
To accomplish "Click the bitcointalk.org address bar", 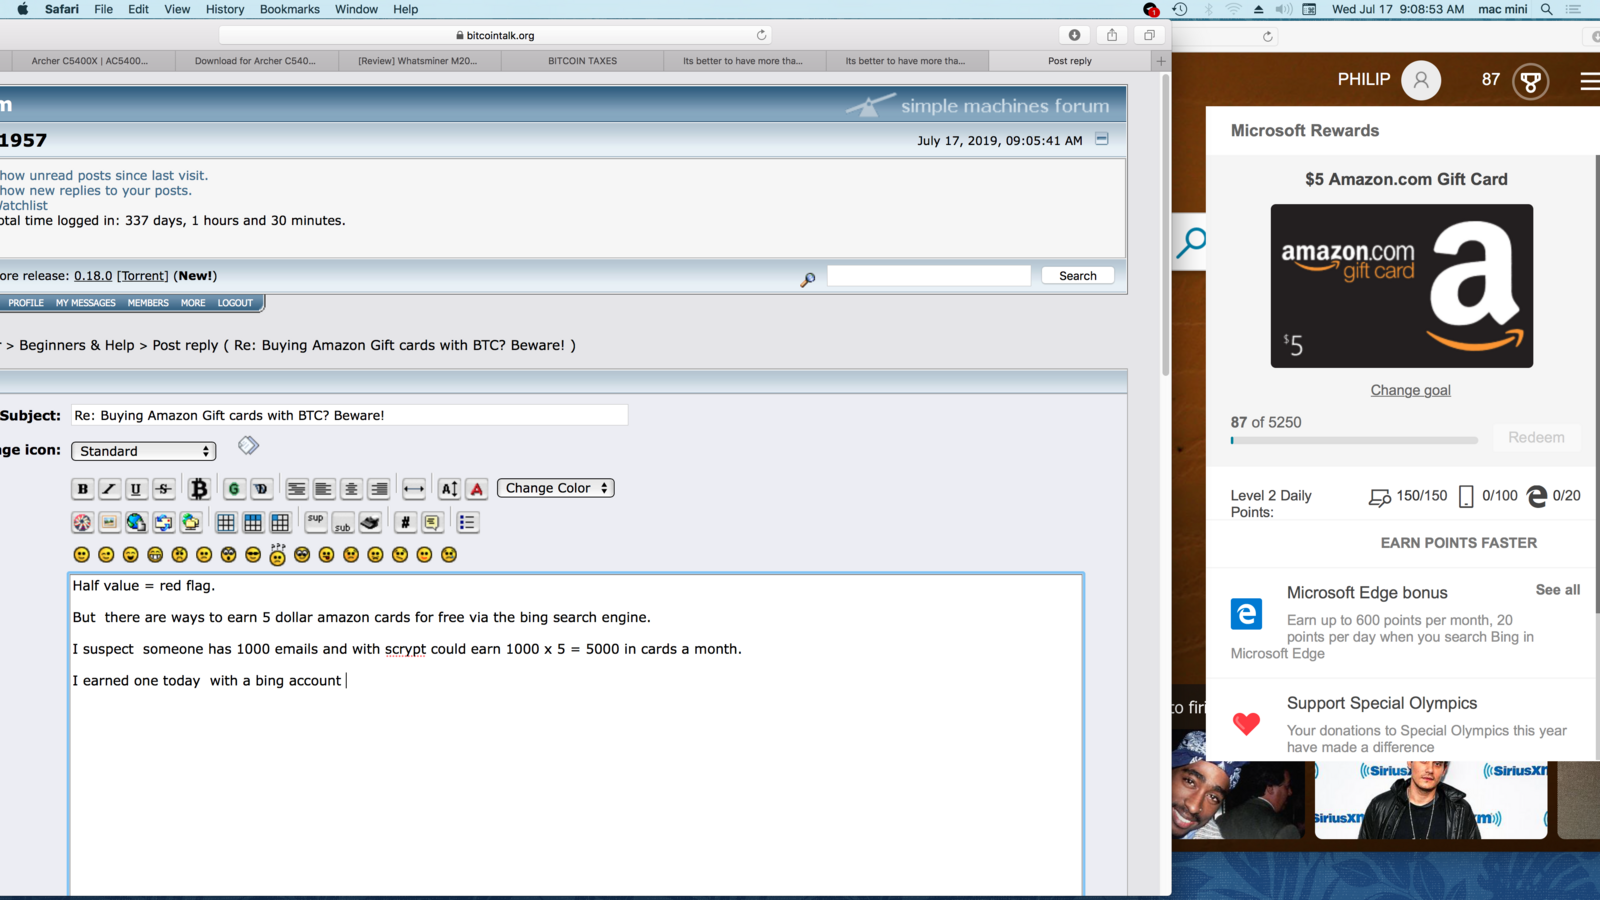I will pos(497,35).
